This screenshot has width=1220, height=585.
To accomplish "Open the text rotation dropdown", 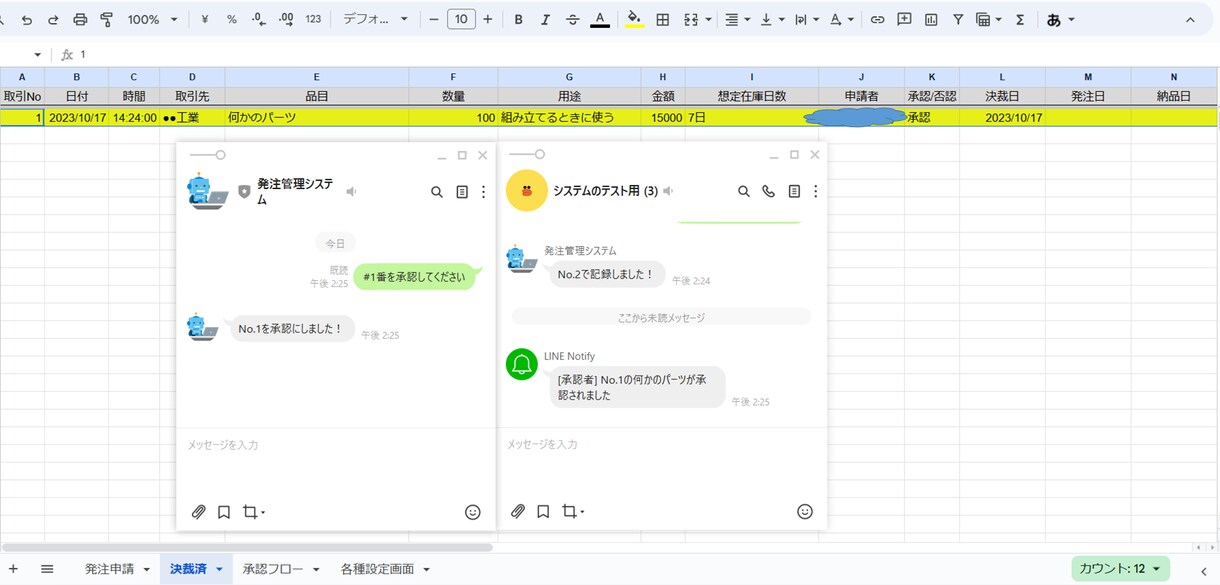I will [842, 20].
